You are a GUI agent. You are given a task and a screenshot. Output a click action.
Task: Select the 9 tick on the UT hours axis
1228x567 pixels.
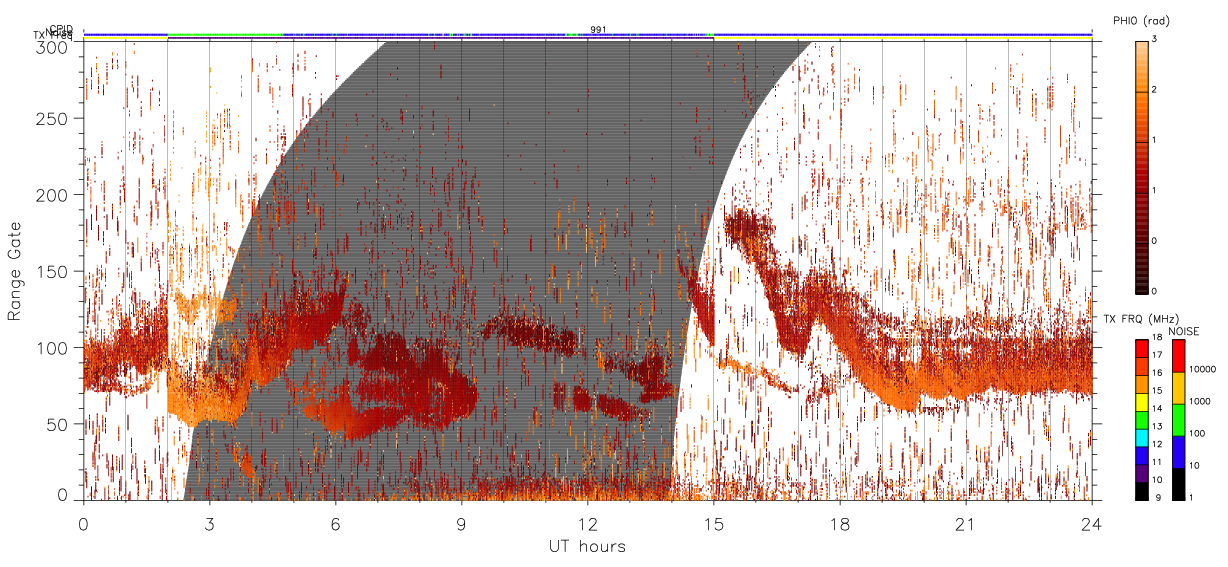pyautogui.click(x=461, y=524)
